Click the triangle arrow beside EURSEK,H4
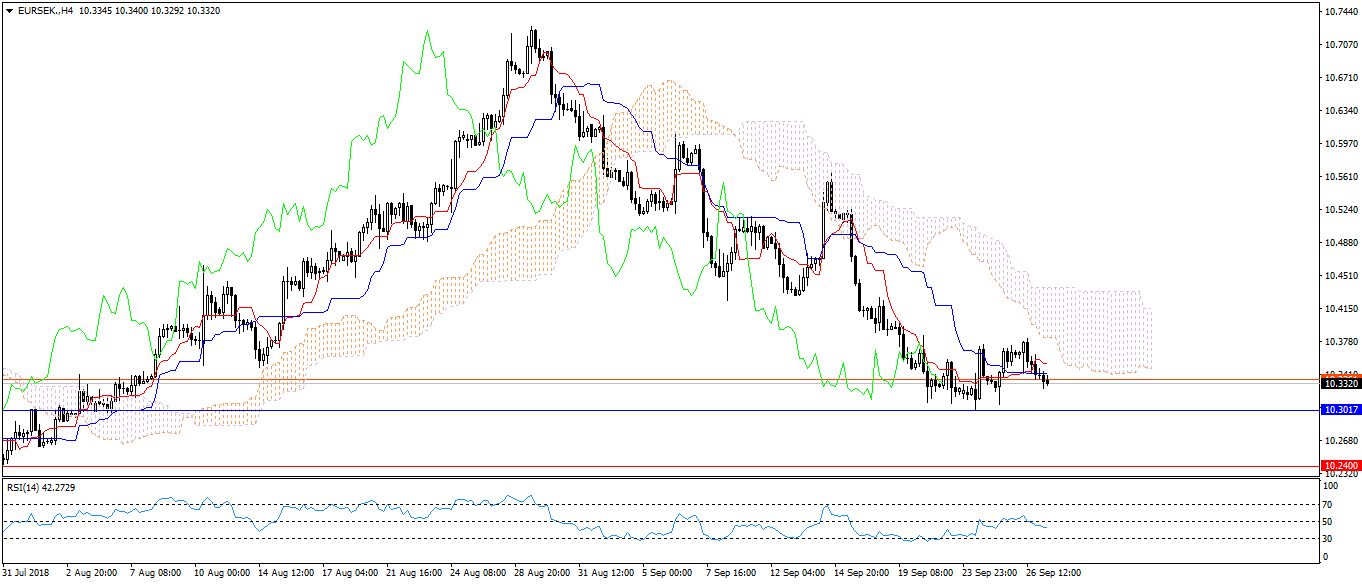This screenshot has width=1362, height=584. click(9, 11)
